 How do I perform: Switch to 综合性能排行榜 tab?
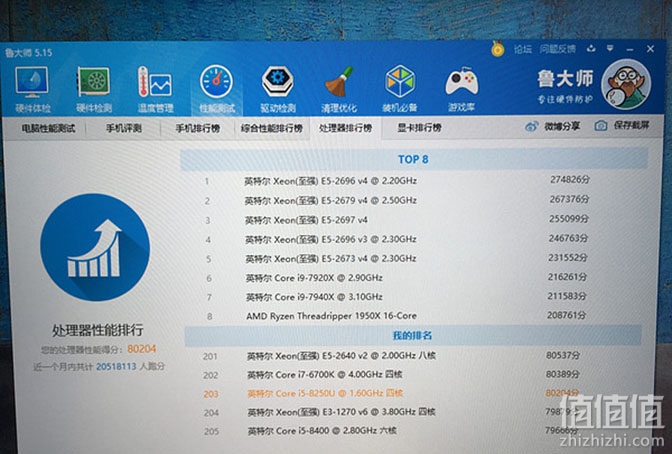pos(272,128)
